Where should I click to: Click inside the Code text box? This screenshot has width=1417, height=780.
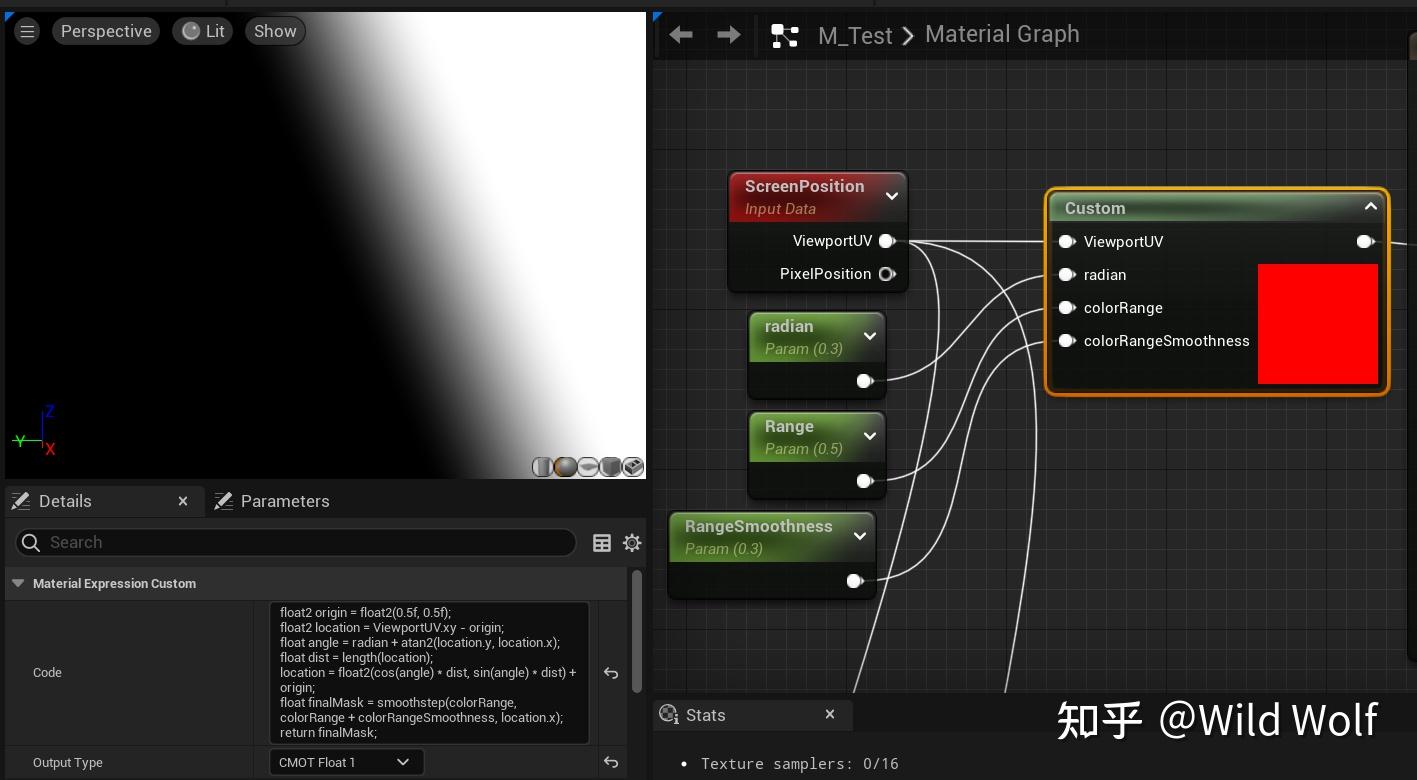429,672
